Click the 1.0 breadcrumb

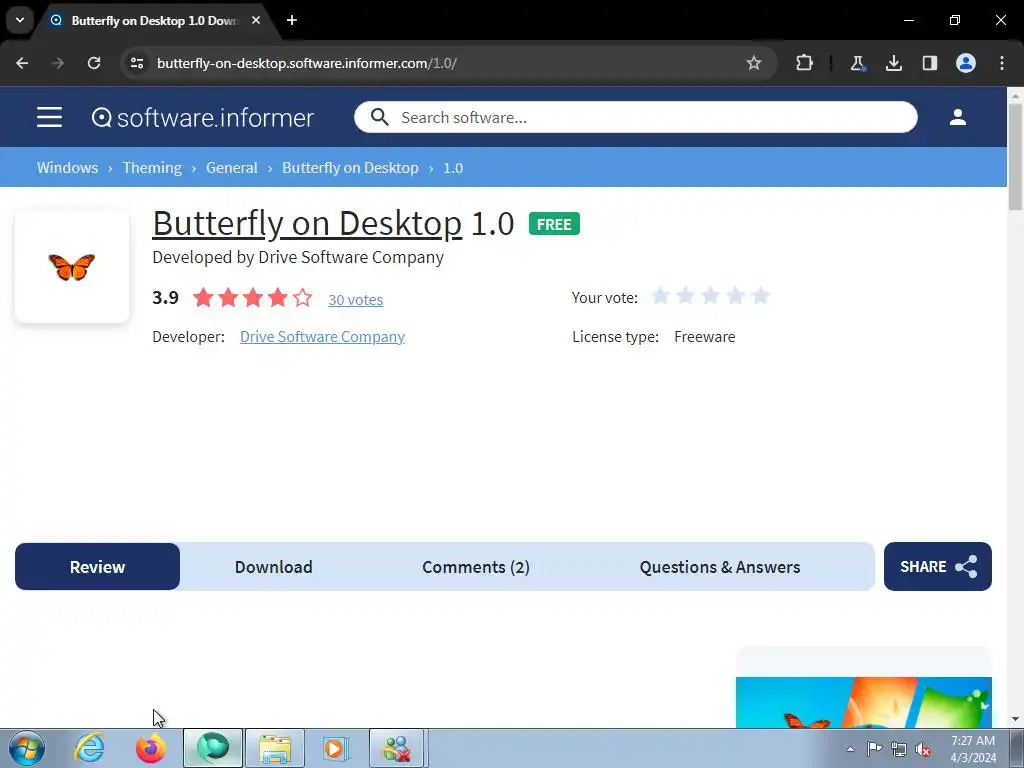tap(453, 168)
